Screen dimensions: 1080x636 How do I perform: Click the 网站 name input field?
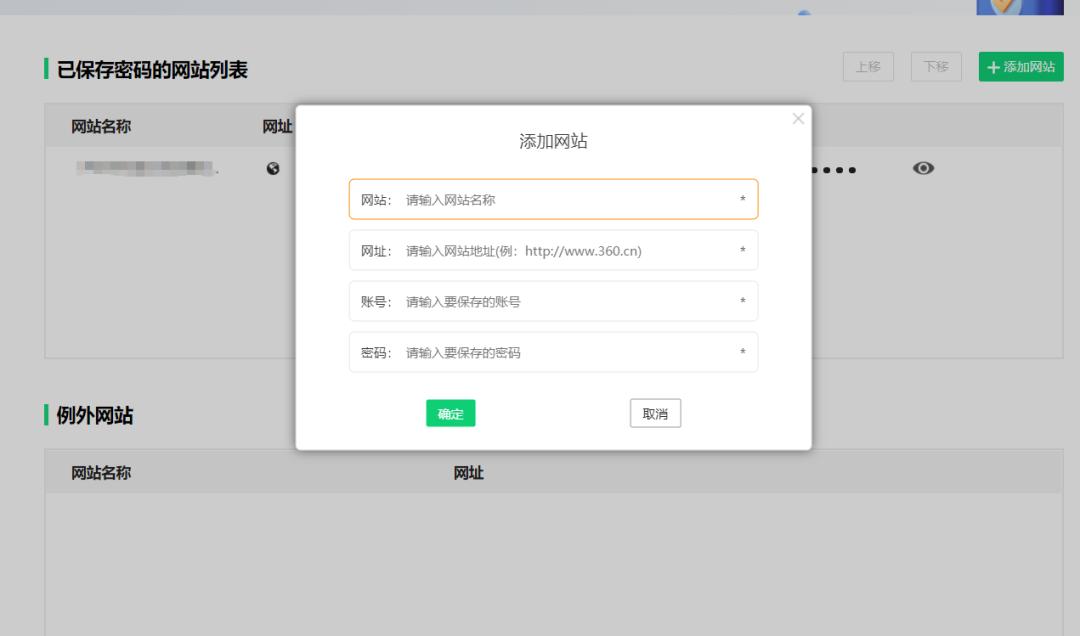(x=553, y=199)
